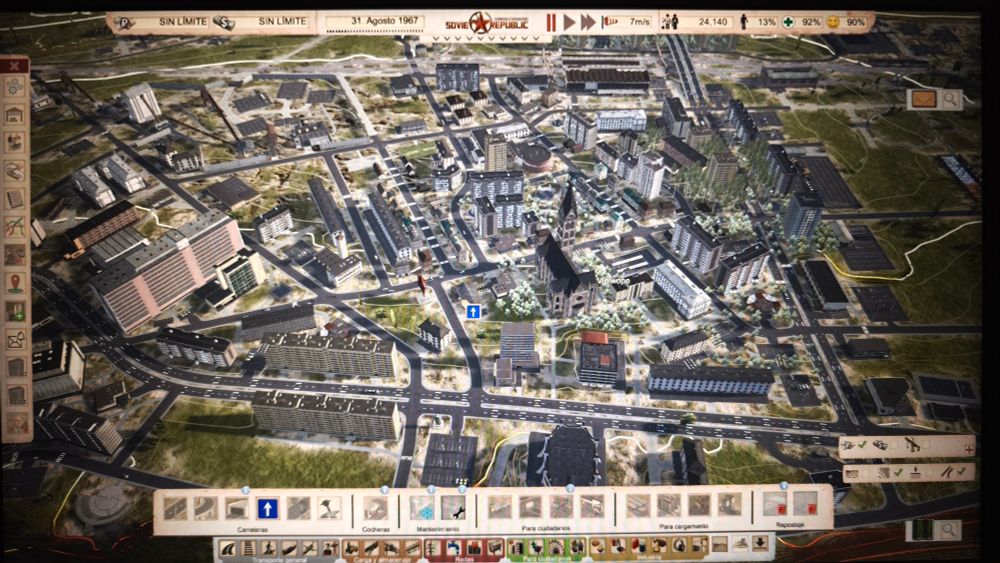Toggle the underground view checkbox
This screenshot has width=1000, height=563.
[x=930, y=472]
